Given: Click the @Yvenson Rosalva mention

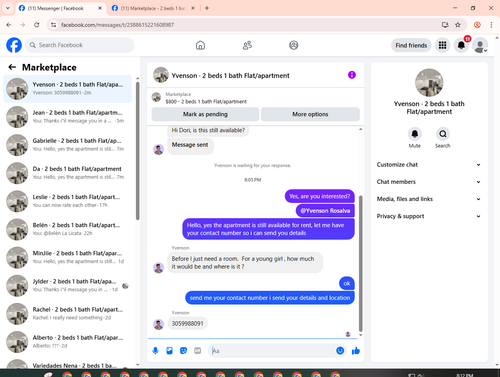Looking at the screenshot, I should pyautogui.click(x=325, y=211).
